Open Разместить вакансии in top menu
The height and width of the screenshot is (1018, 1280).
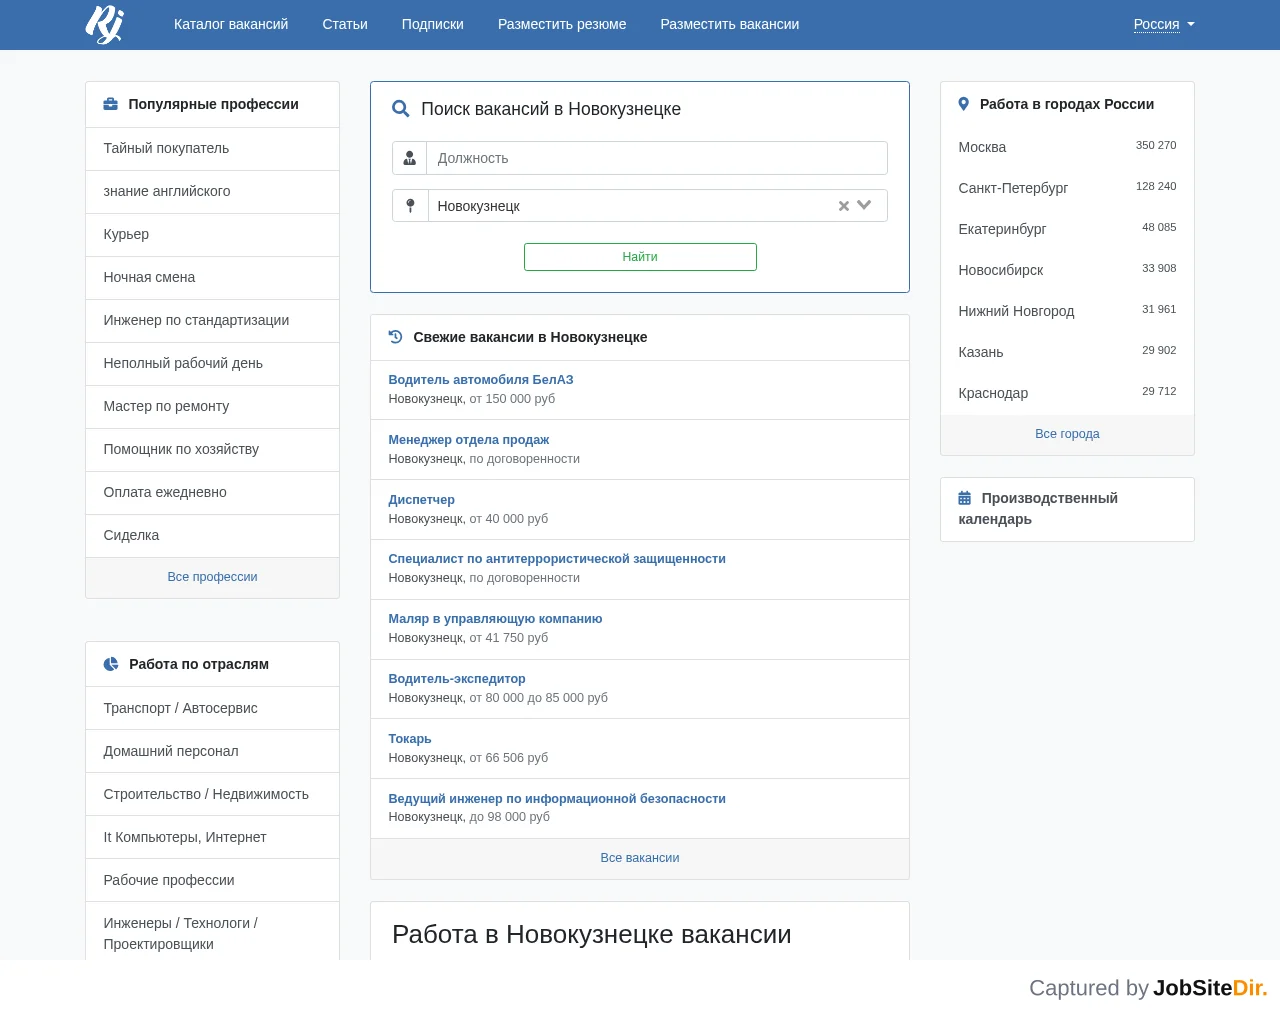click(x=730, y=24)
